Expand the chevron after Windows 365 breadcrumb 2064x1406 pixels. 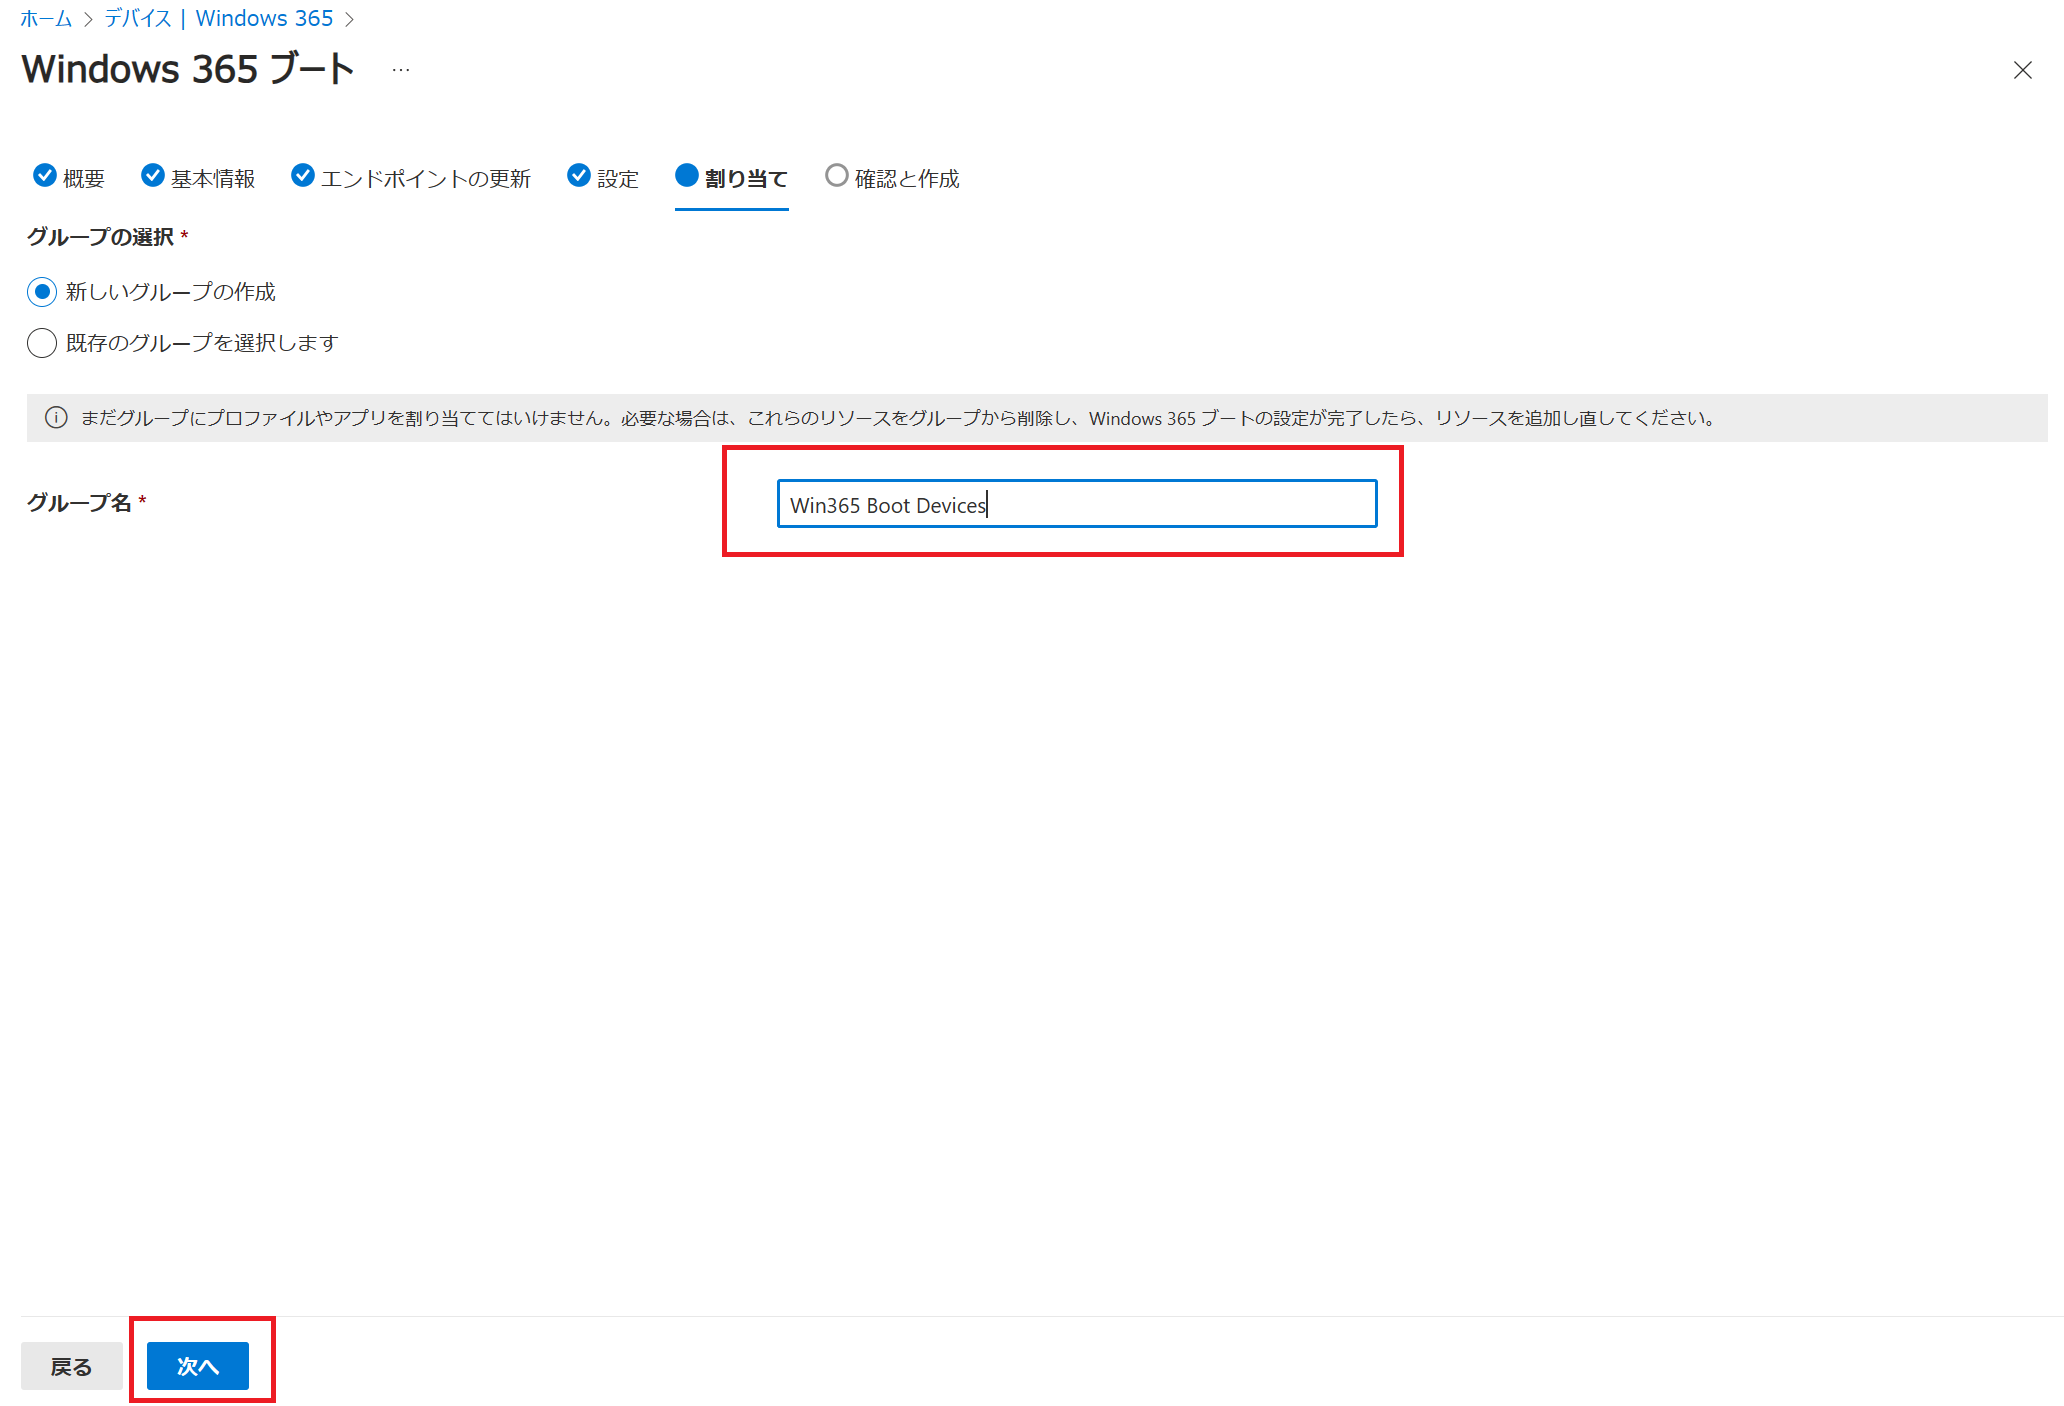(349, 19)
